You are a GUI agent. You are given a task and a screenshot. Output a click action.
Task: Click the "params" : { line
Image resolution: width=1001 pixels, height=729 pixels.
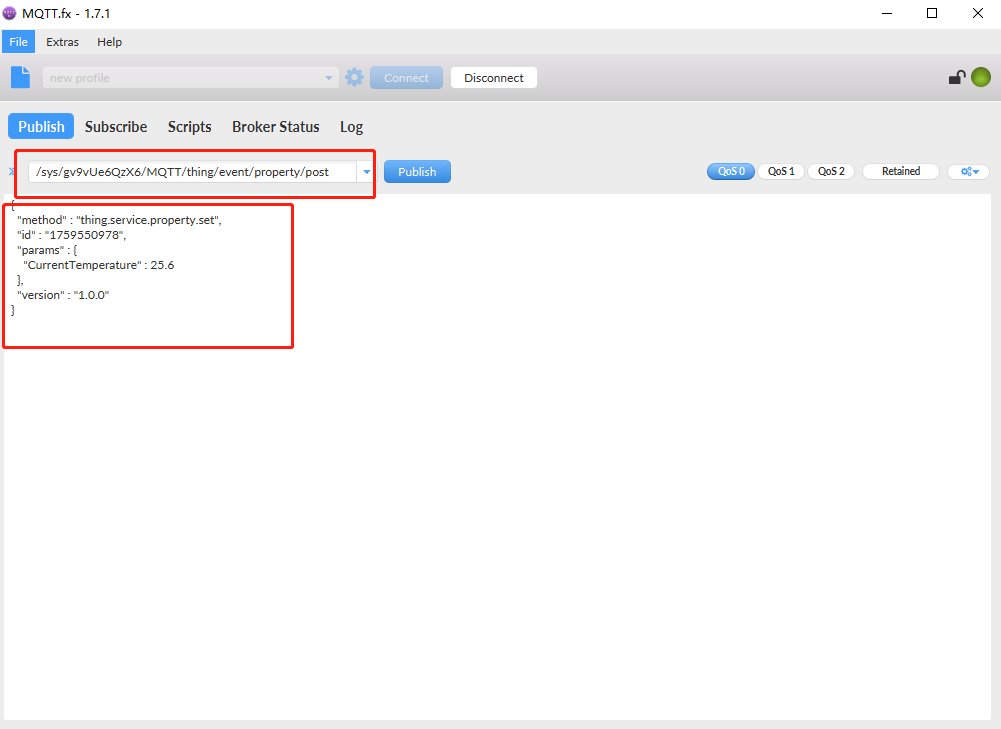(x=47, y=250)
